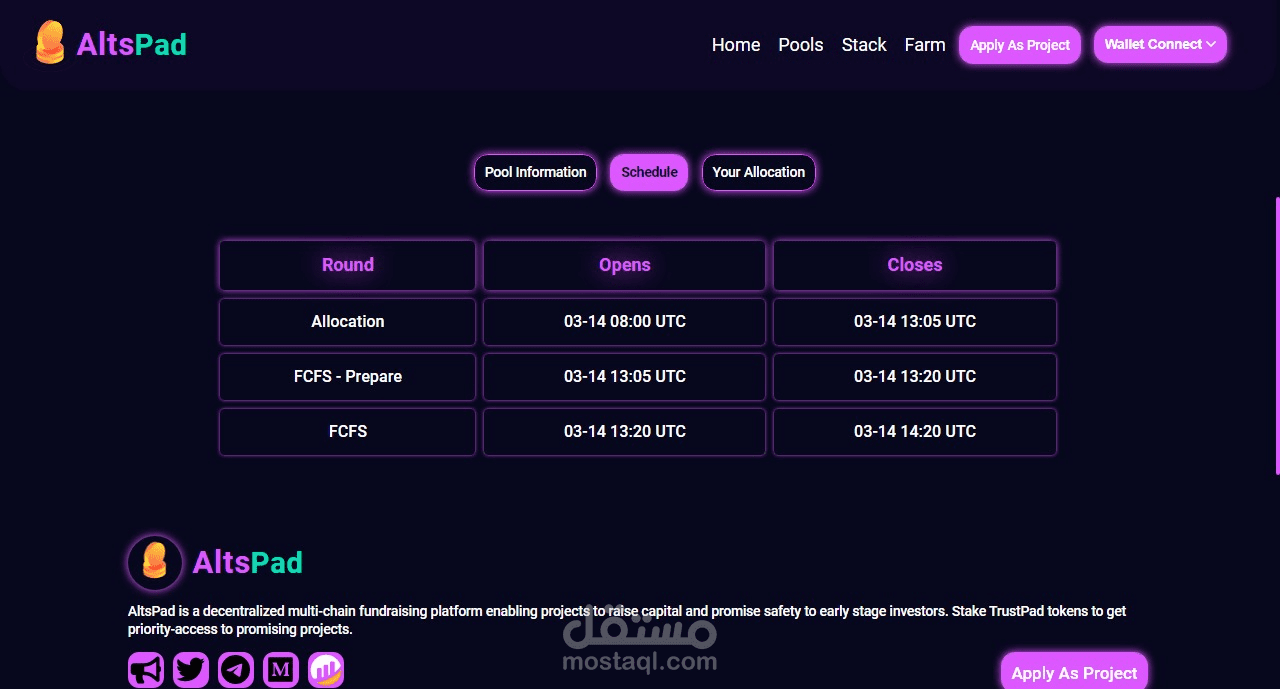Select the FCFS round cell in last row
1280x689 pixels.
348,432
